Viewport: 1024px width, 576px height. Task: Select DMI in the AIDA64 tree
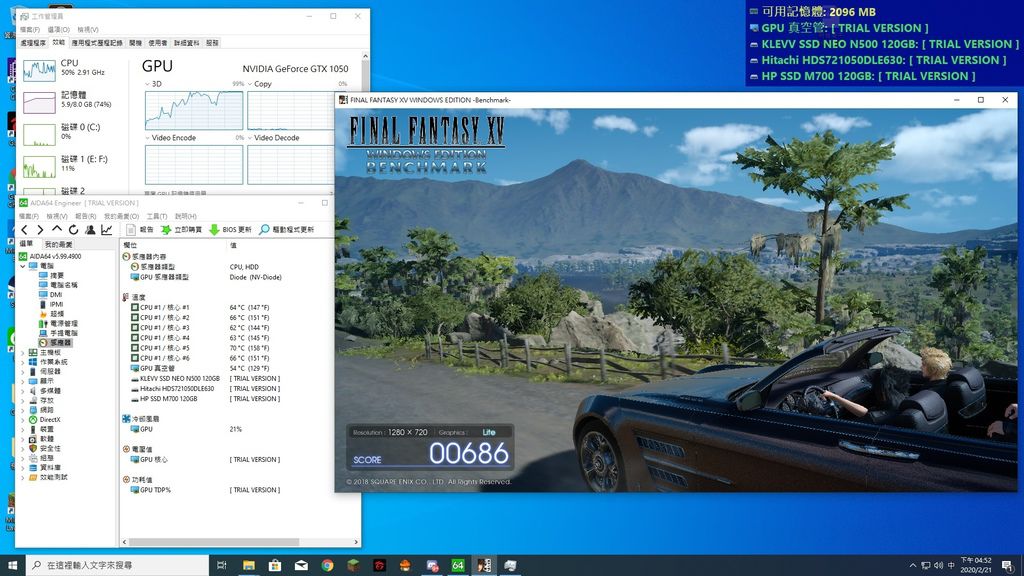pyautogui.click(x=50, y=295)
